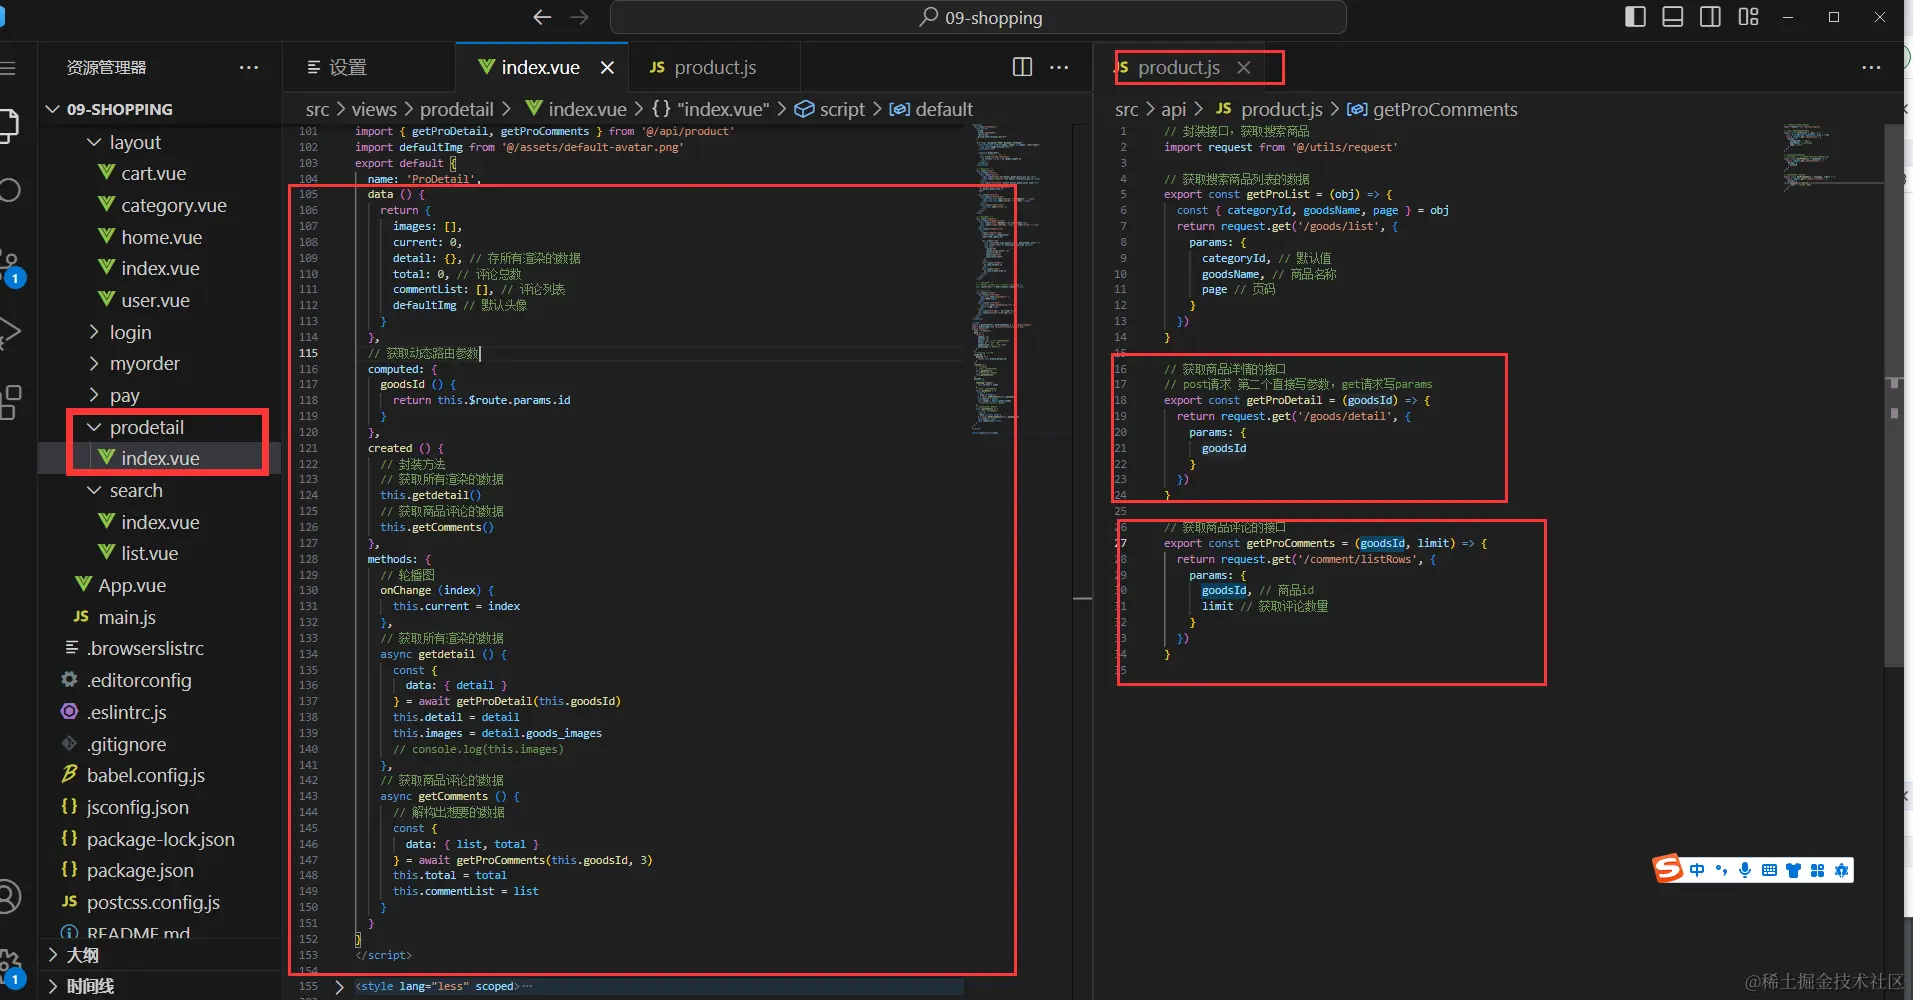Open cart.vue in the explorer
The width and height of the screenshot is (1913, 1000).
(x=153, y=173)
